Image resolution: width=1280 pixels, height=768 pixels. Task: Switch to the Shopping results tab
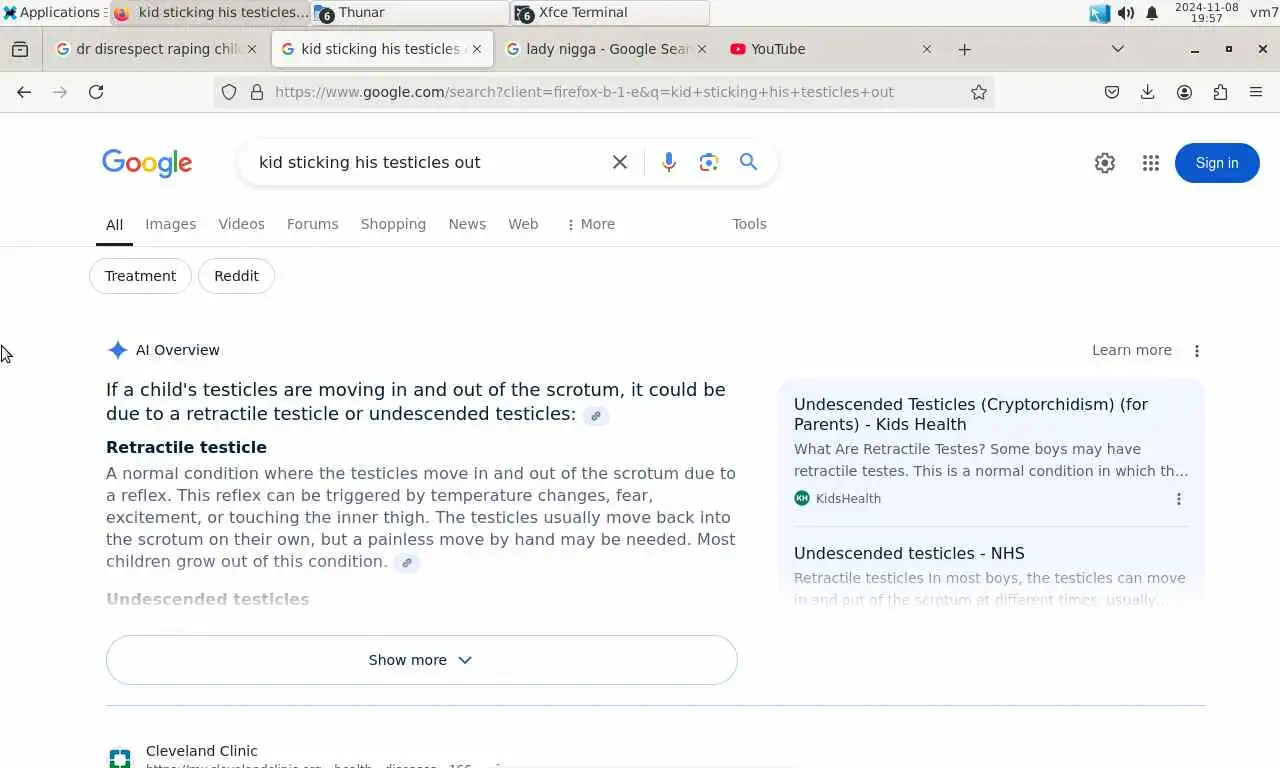tap(393, 224)
